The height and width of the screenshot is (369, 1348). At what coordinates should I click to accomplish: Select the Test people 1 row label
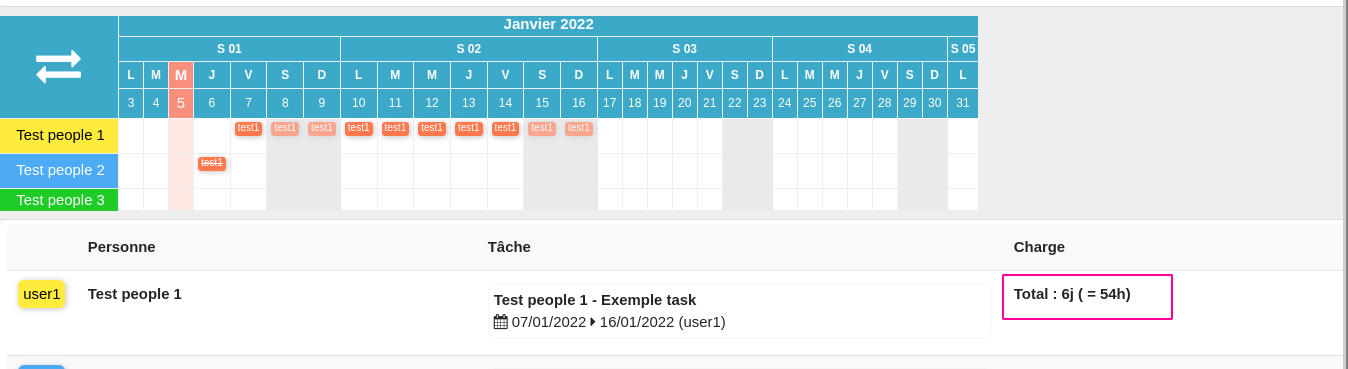click(x=60, y=135)
